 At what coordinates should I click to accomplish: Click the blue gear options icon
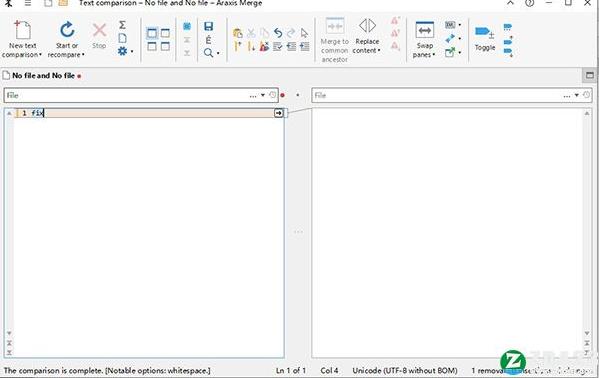tap(122, 51)
